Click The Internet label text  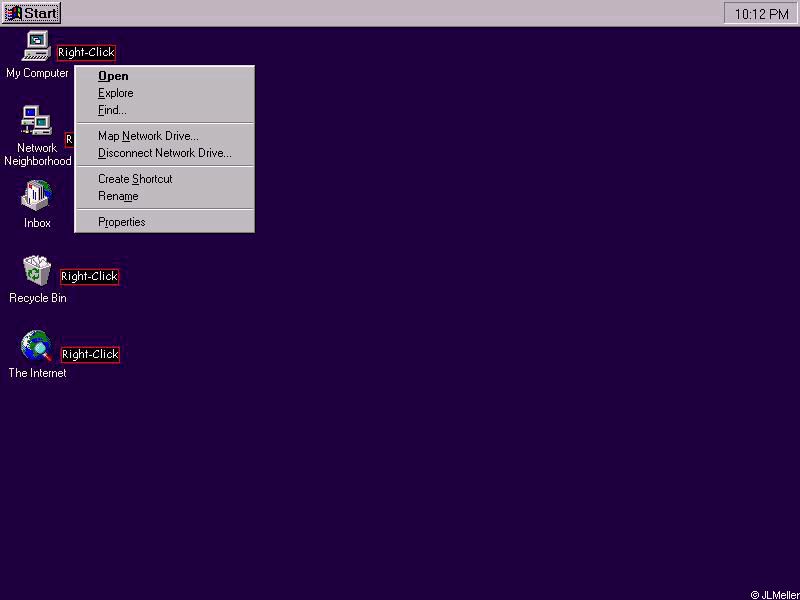(37, 373)
